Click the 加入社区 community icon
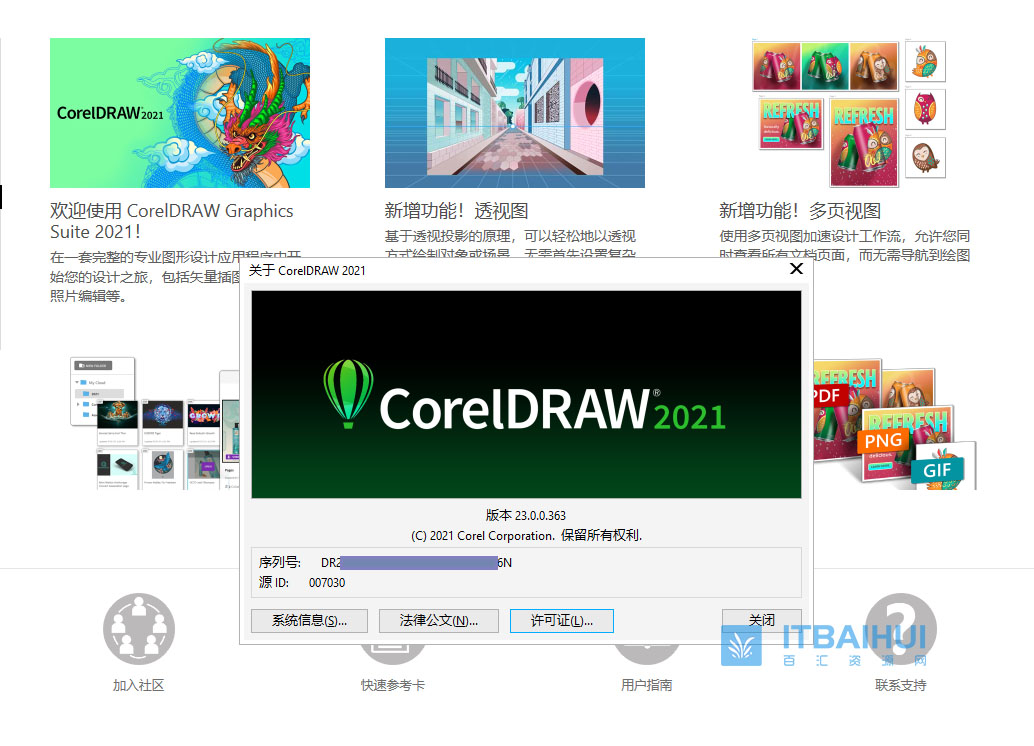 pyautogui.click(x=139, y=629)
